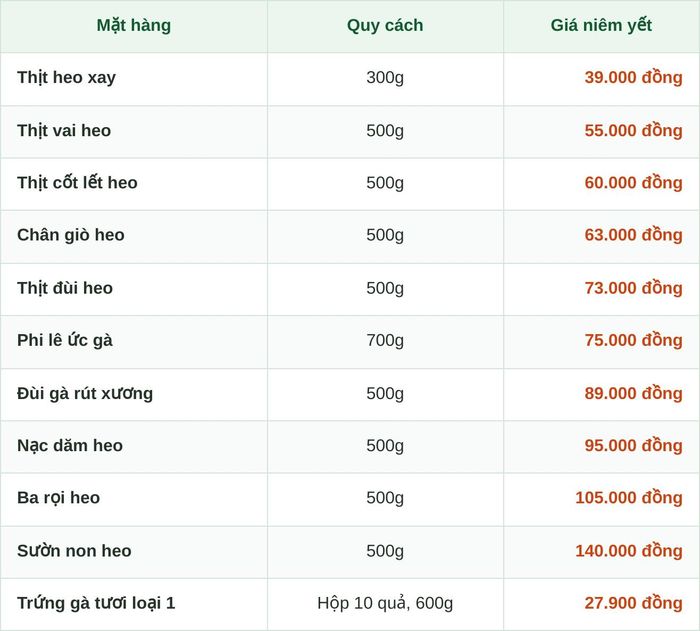
Task: Click the Sườn non heo product
Action: (74, 551)
